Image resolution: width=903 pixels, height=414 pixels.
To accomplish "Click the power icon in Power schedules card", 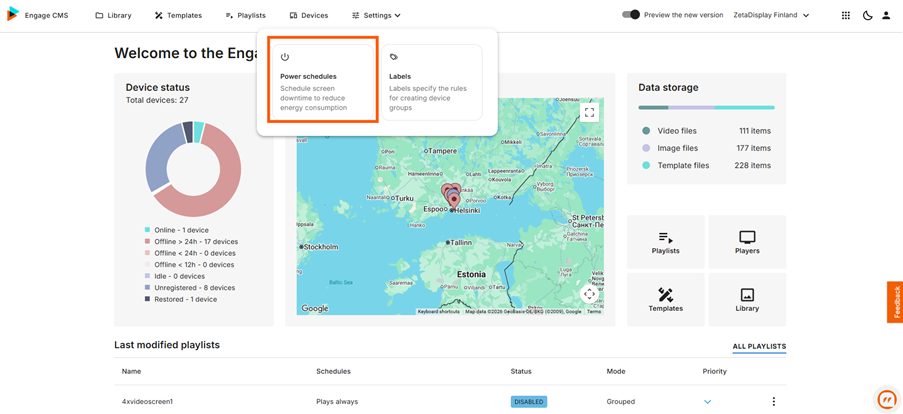I will [x=284, y=57].
